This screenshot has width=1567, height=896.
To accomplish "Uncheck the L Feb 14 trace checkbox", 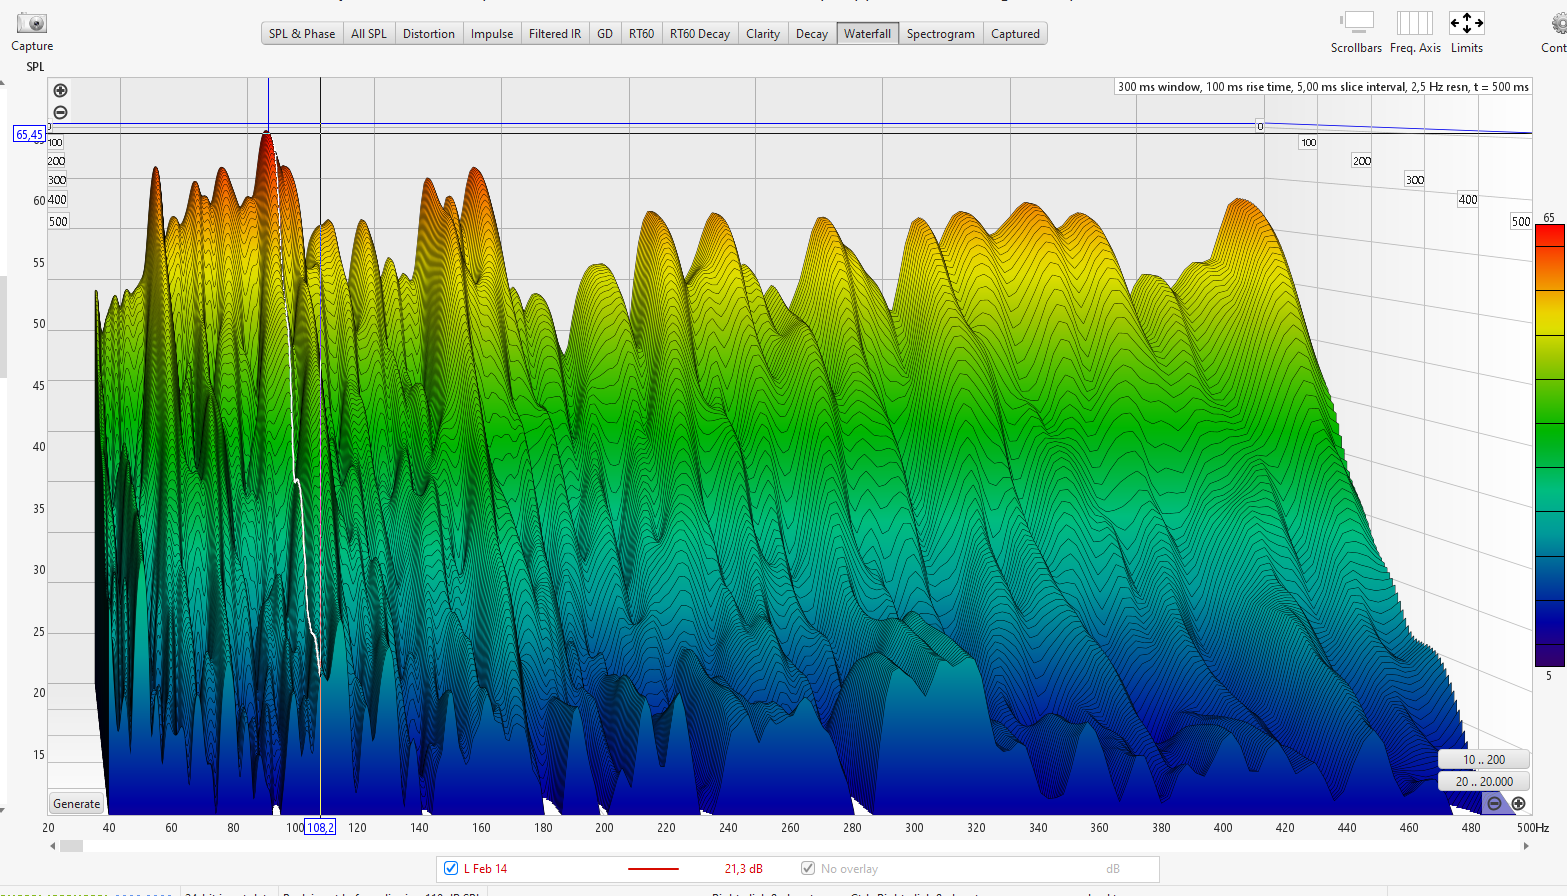I will point(451,868).
